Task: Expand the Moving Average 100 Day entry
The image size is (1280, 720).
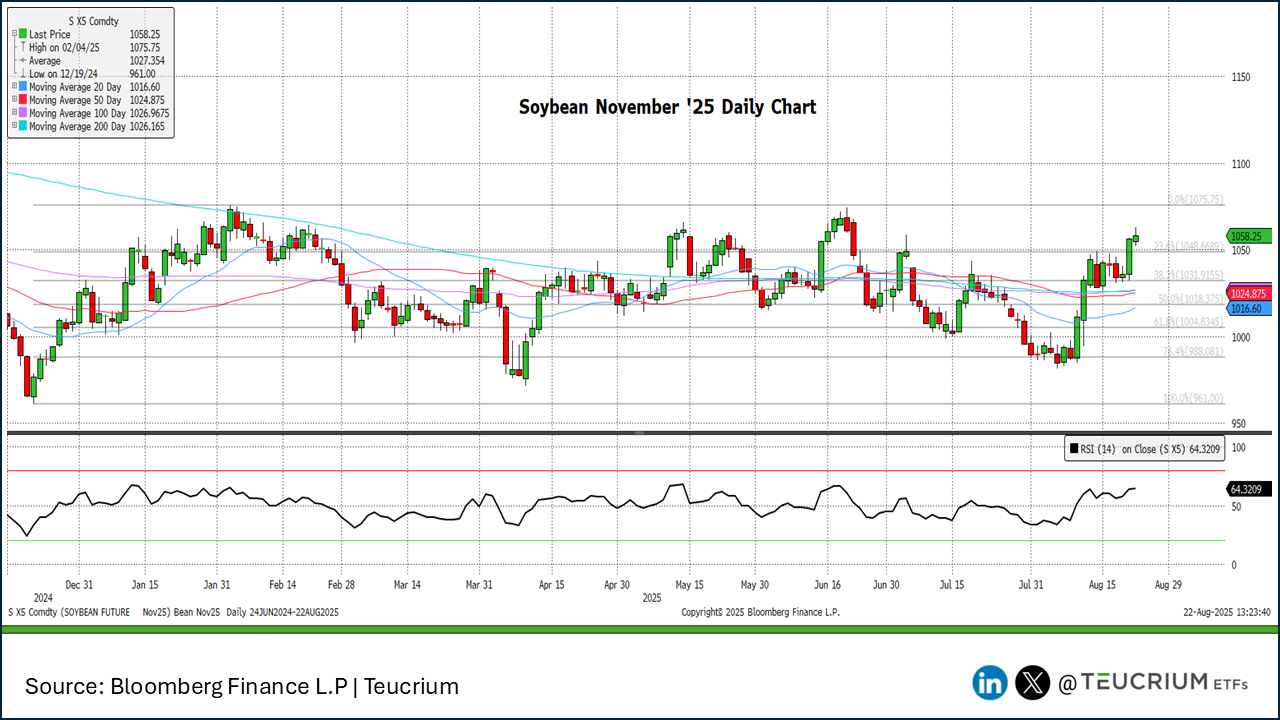Action: [13, 113]
